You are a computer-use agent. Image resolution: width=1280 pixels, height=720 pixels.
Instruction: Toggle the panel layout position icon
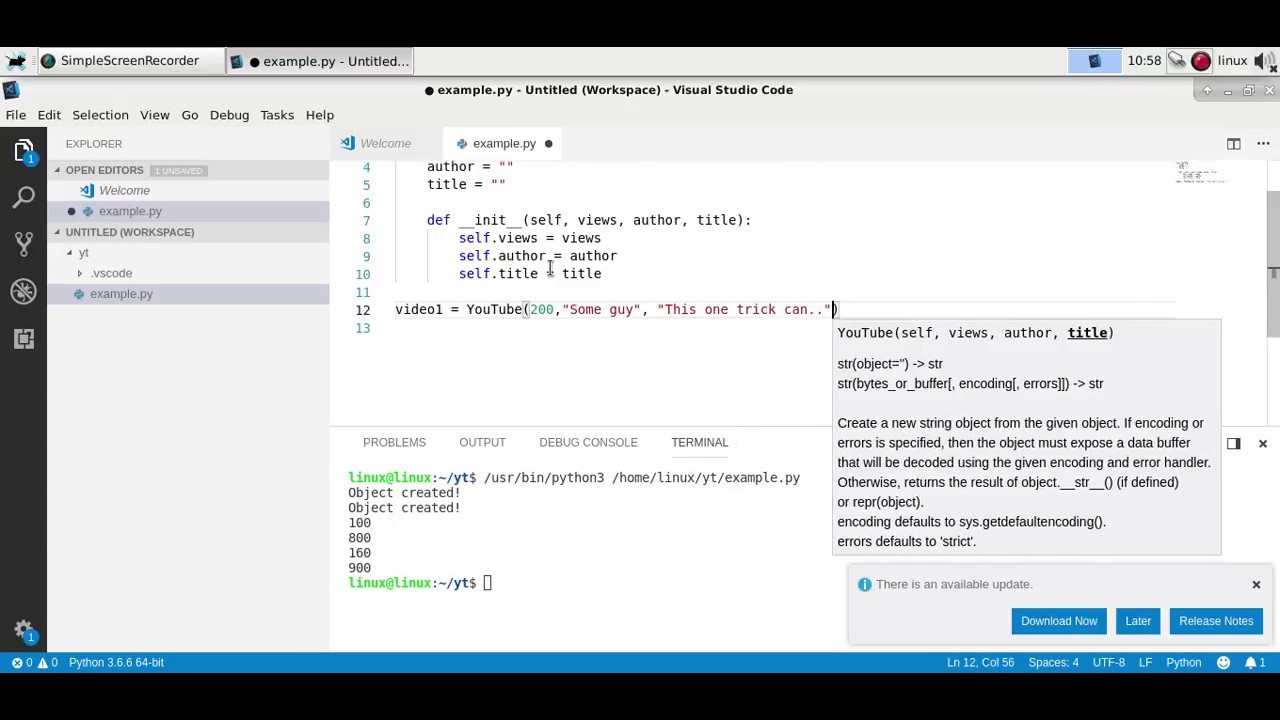pyautogui.click(x=1233, y=443)
